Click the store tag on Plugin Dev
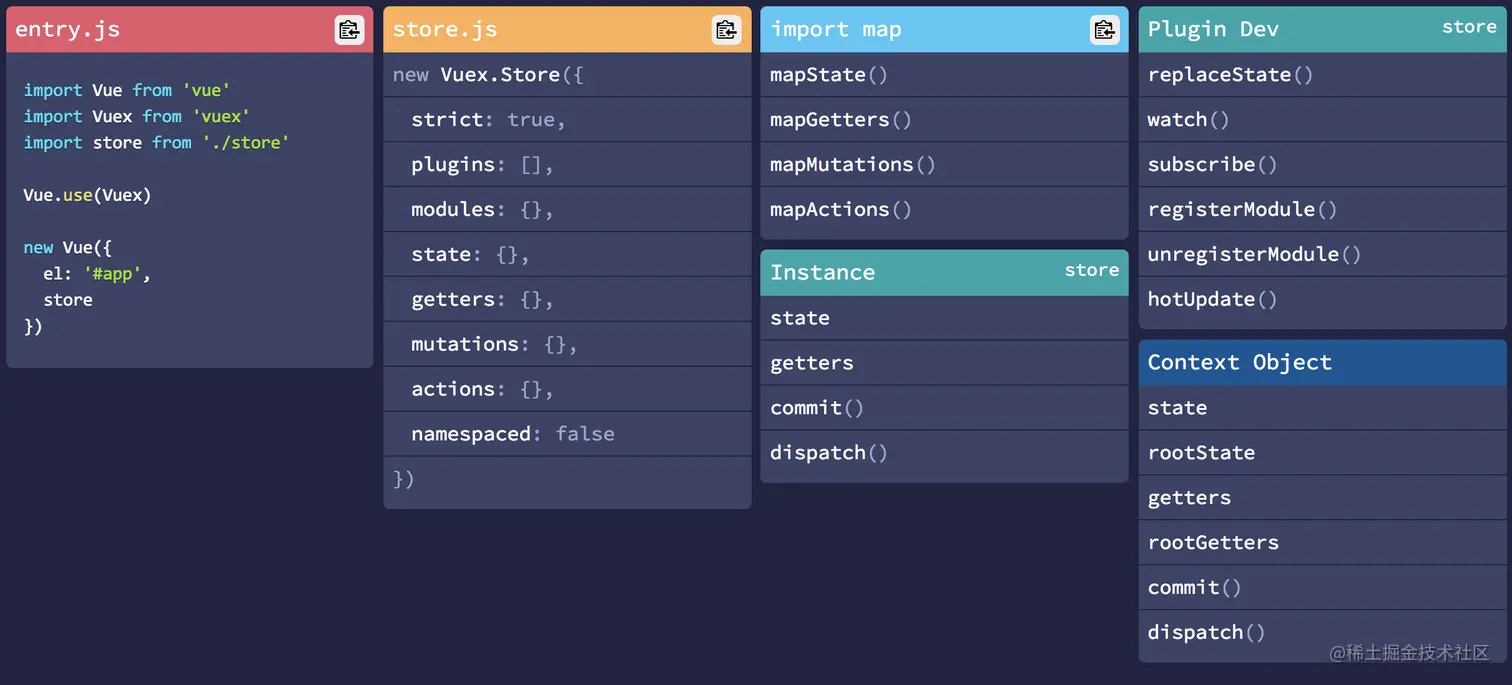 1469,27
